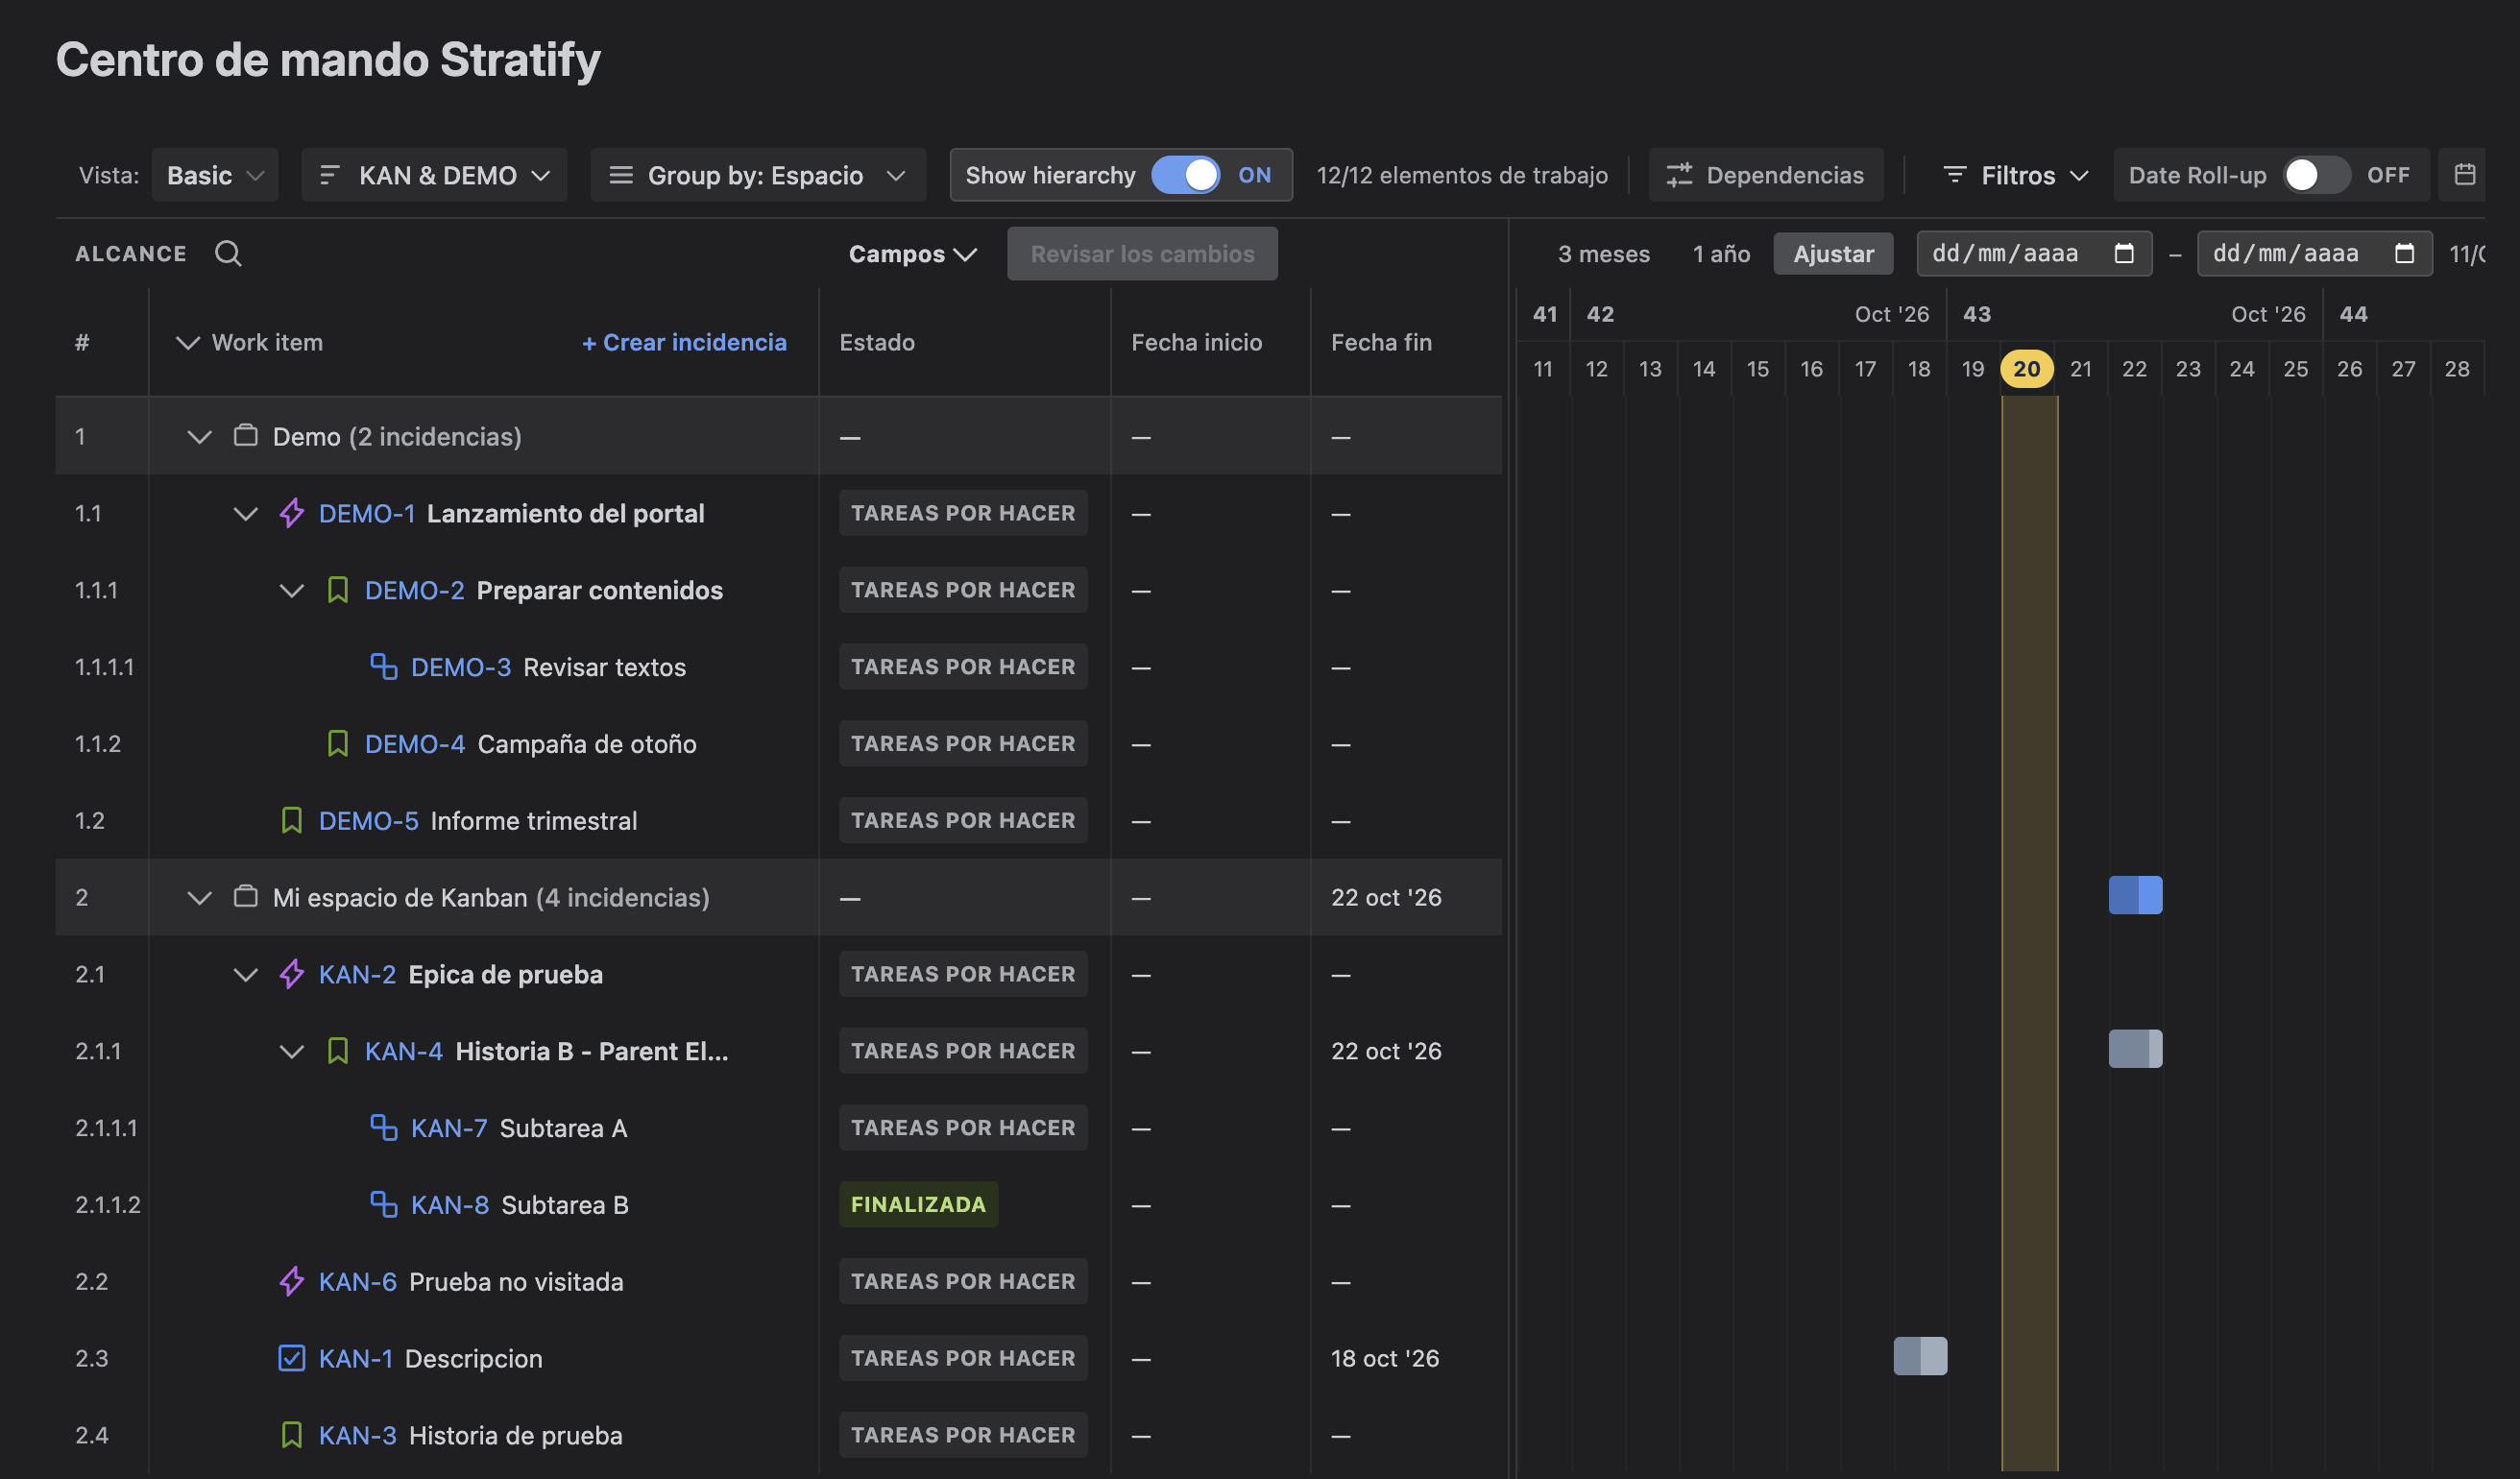Click the story bookmark icon for DEMO-2
This screenshot has height=1479, width=2520.
coord(338,590)
